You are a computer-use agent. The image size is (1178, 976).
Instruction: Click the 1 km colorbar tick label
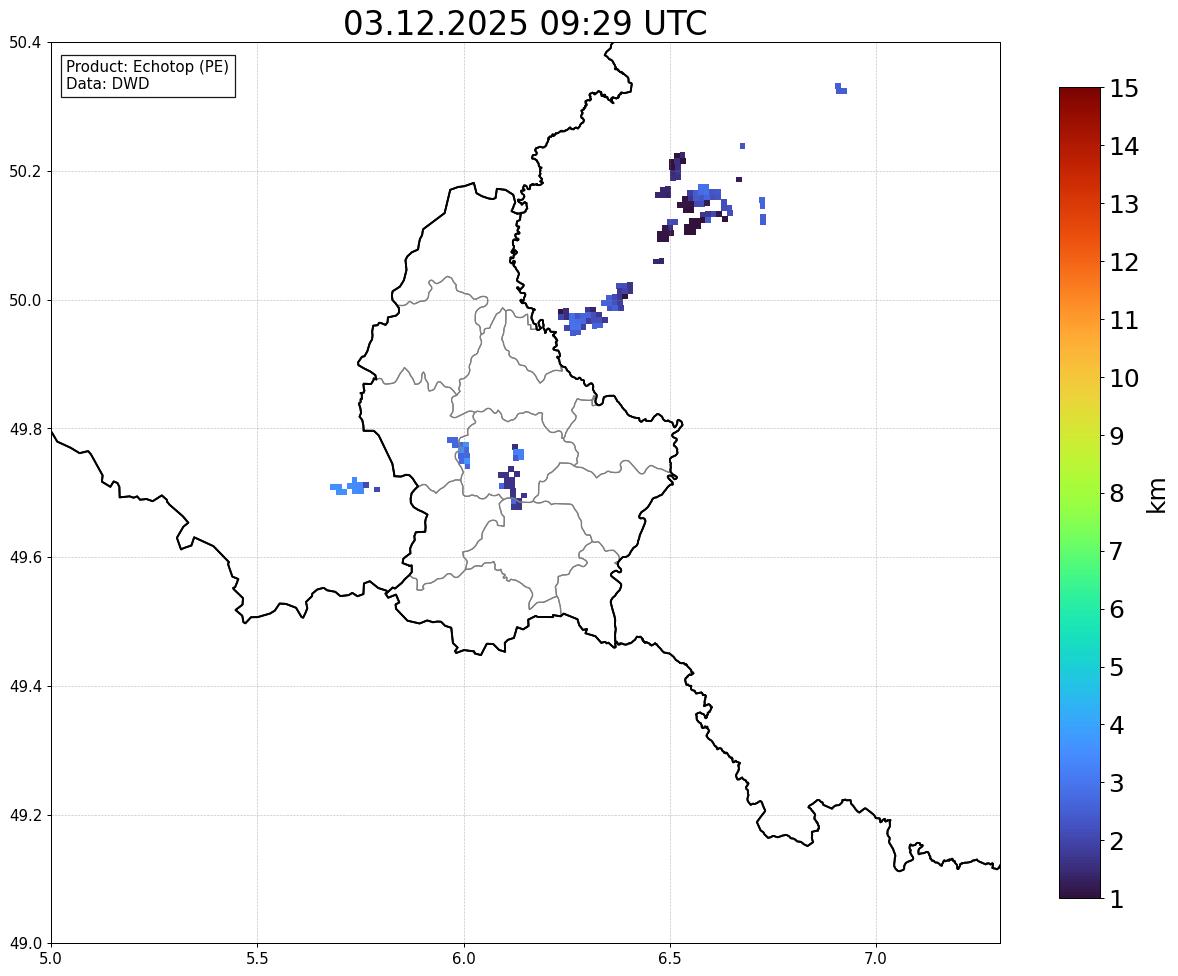[x=1116, y=899]
